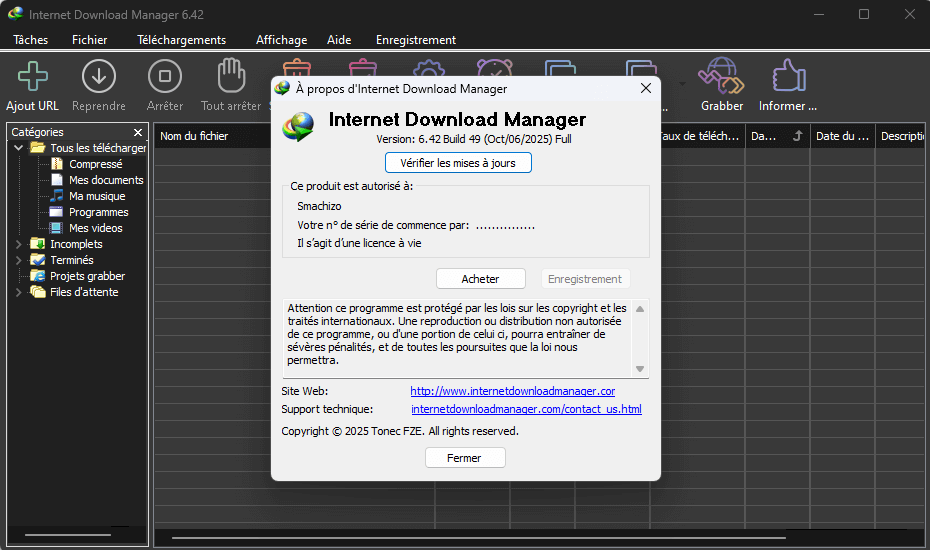Open the Affichage menu
This screenshot has height=550, width=930.
[x=282, y=40]
